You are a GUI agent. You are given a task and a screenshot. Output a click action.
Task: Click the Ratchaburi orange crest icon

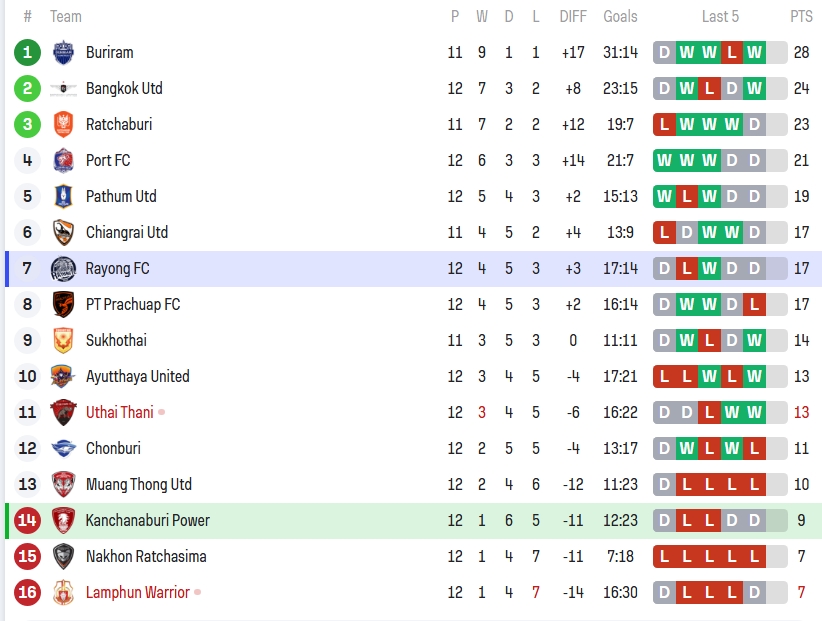point(63,124)
